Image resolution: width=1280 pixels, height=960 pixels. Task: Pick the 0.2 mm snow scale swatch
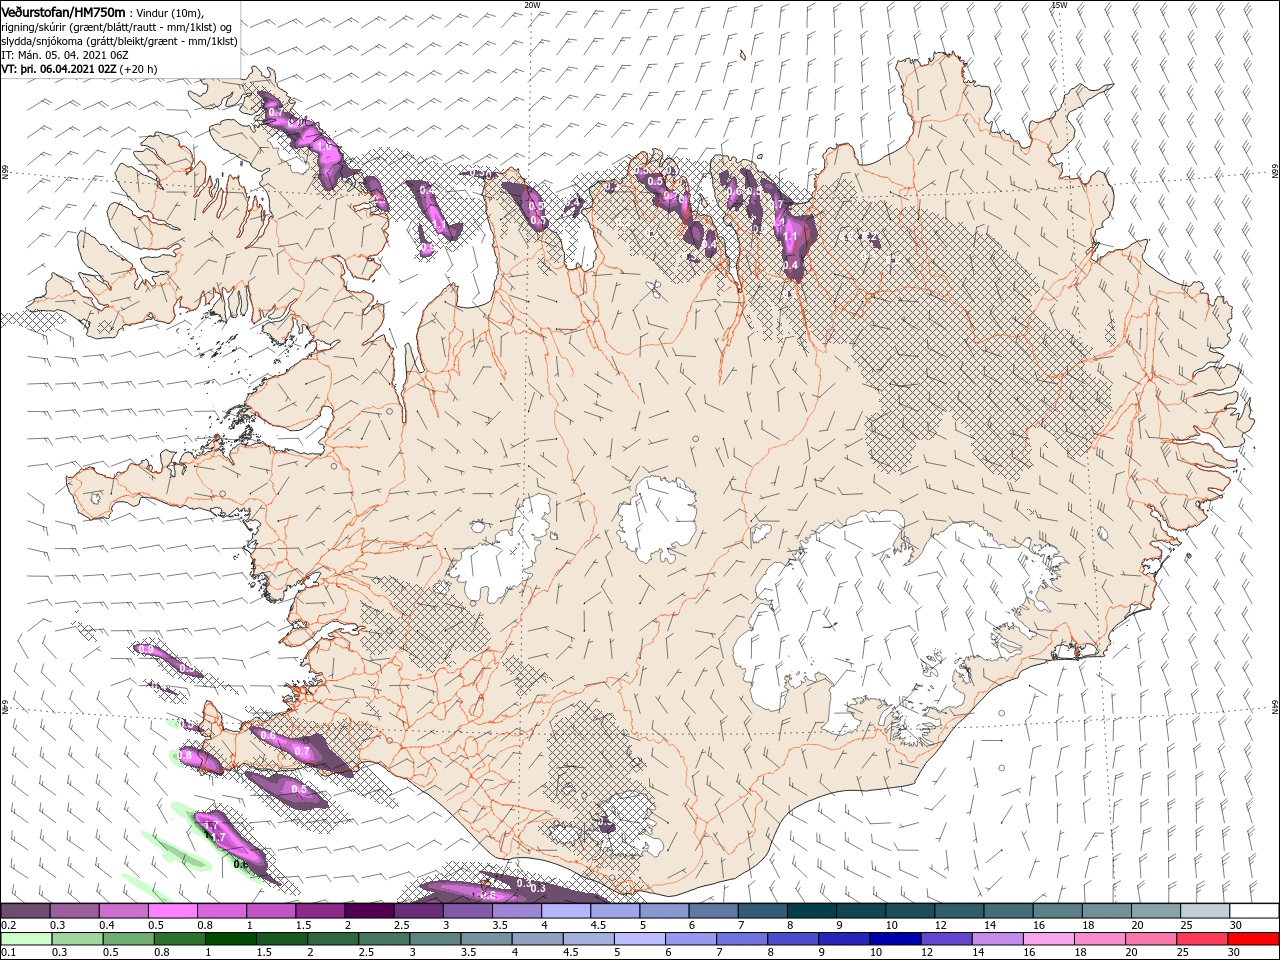pyautogui.click(x=25, y=911)
